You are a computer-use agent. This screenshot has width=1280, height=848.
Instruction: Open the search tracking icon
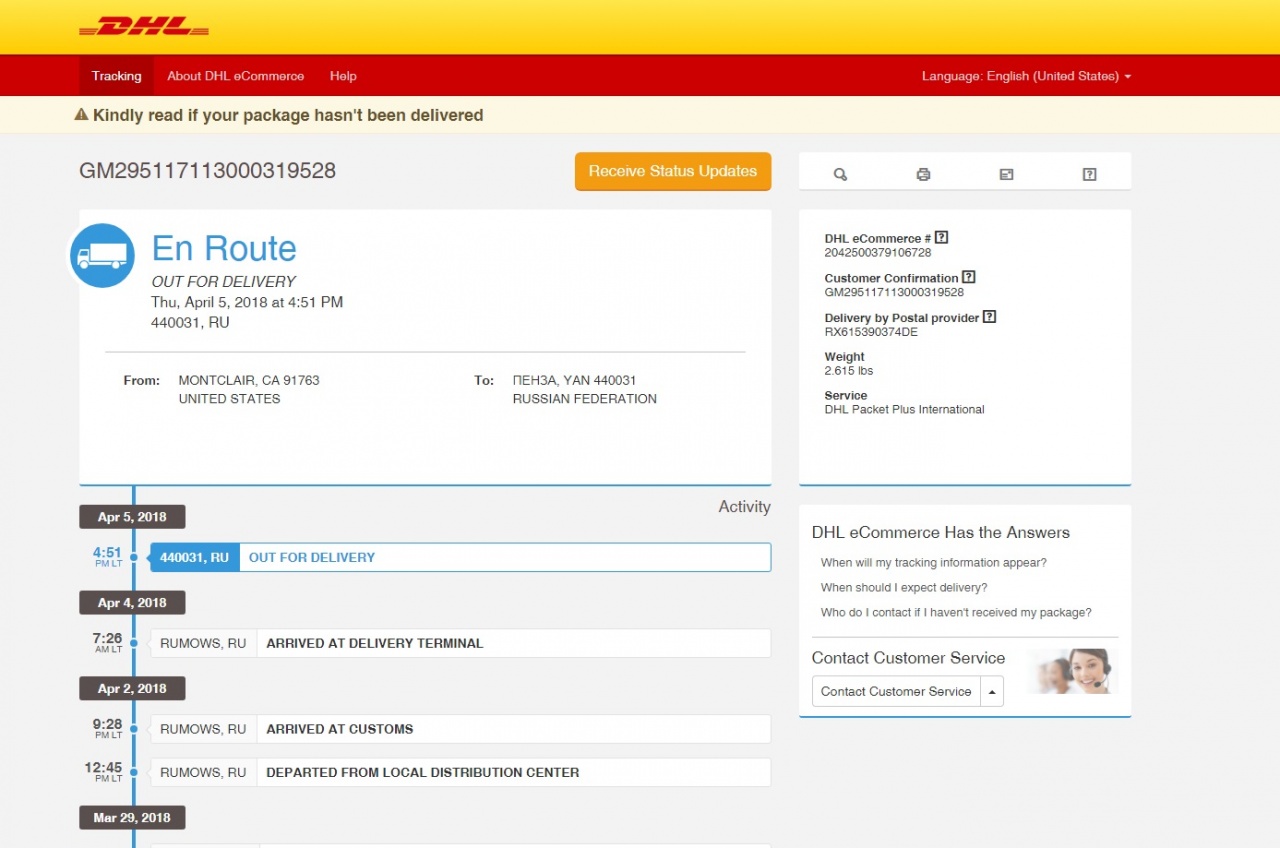(x=840, y=174)
